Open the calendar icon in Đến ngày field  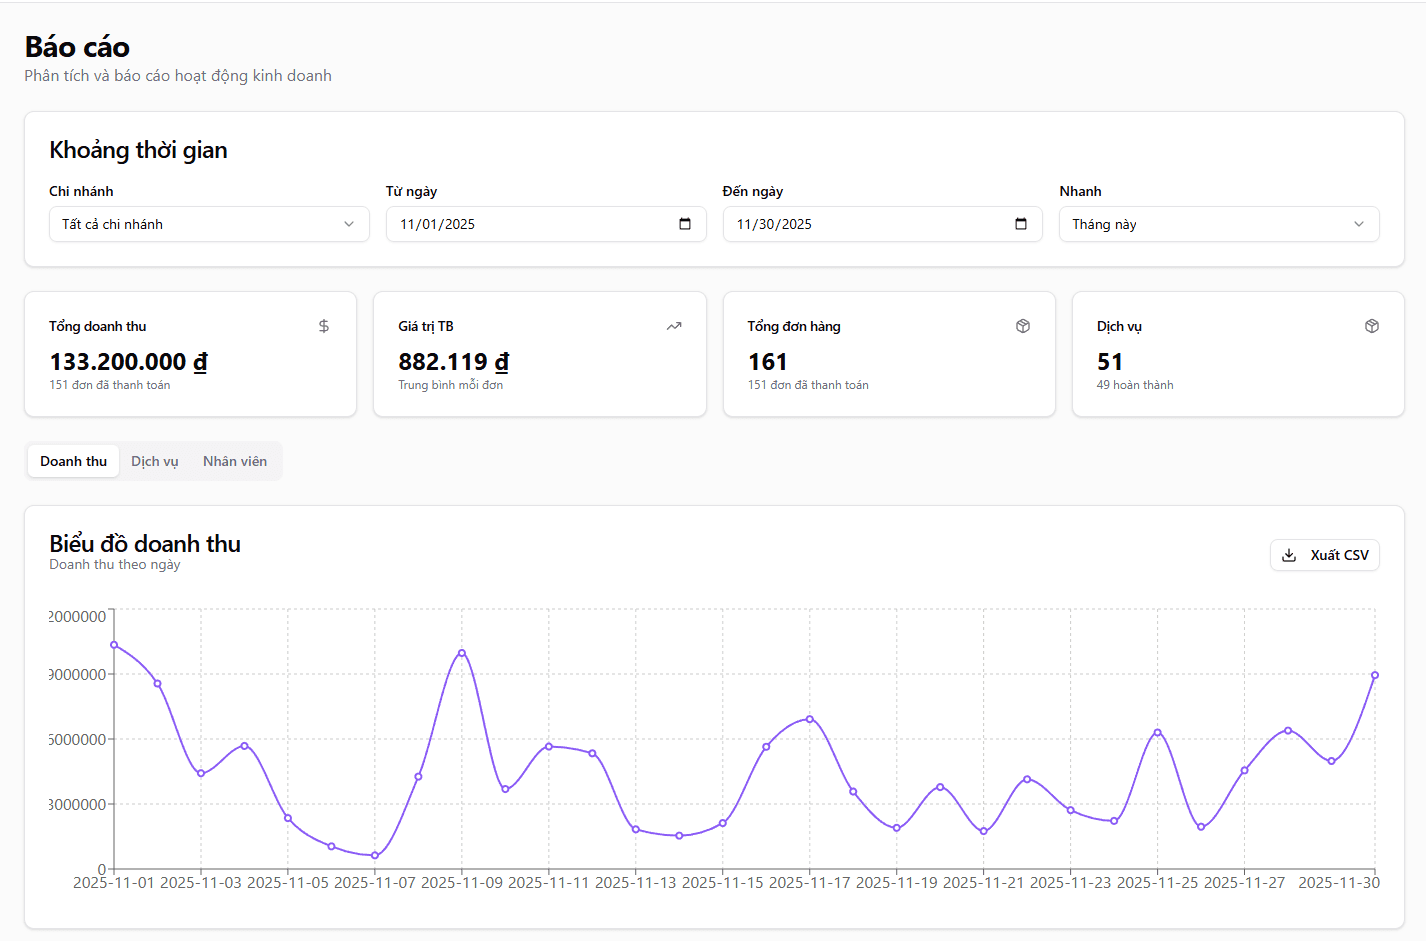1020,224
